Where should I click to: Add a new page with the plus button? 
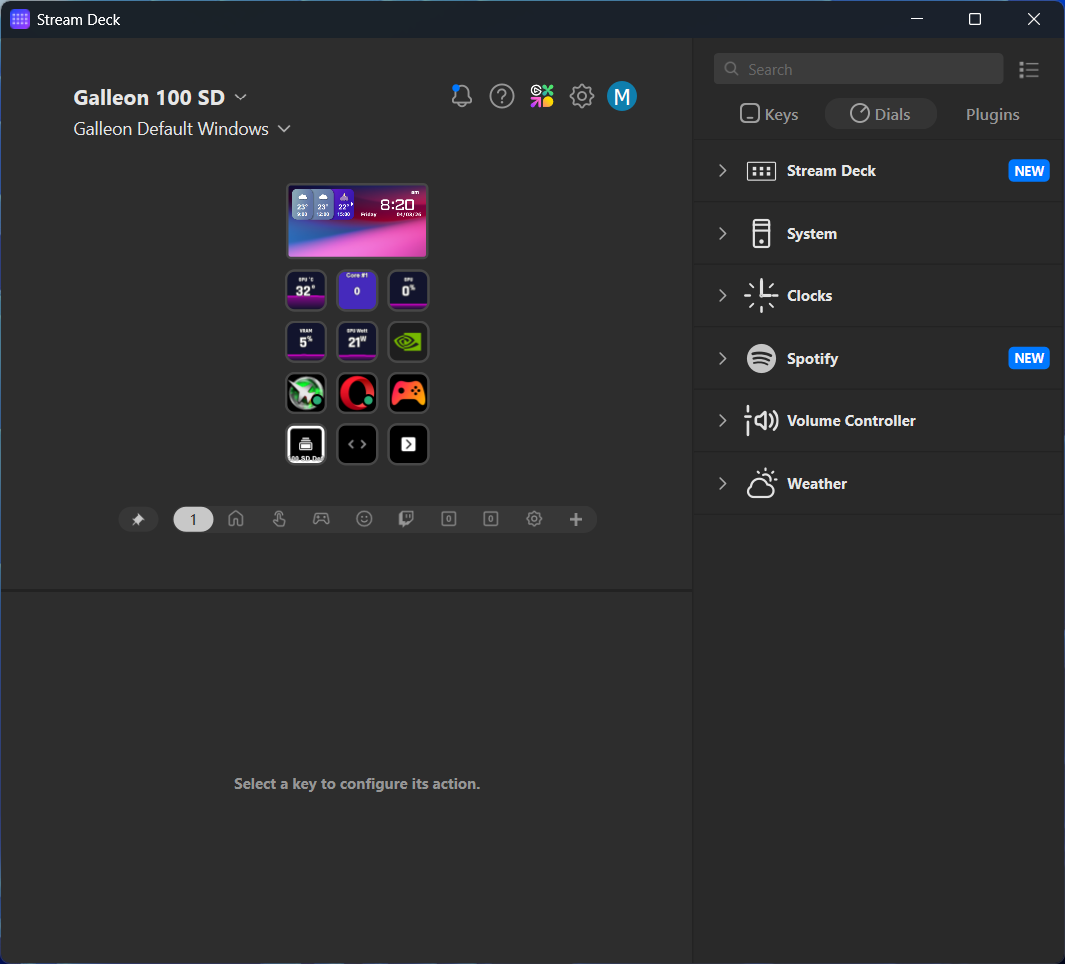576,518
